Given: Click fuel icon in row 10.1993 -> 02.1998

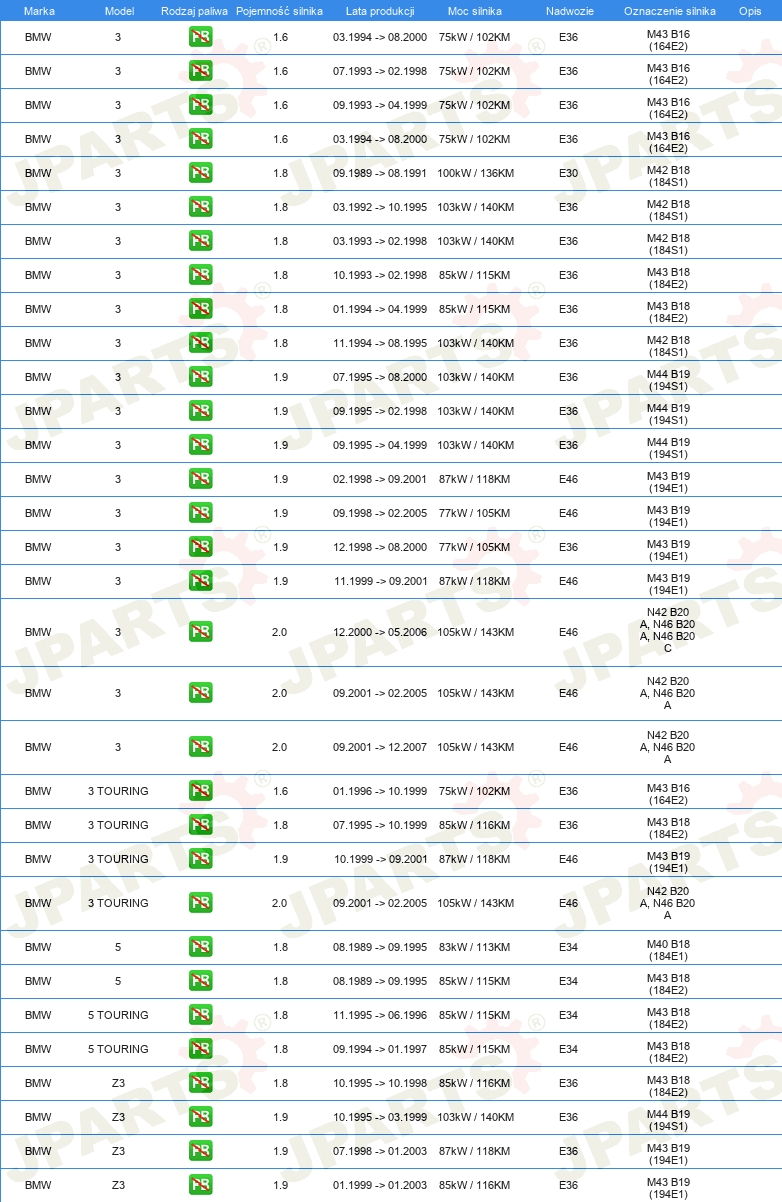Looking at the screenshot, I should pyautogui.click(x=200, y=276).
